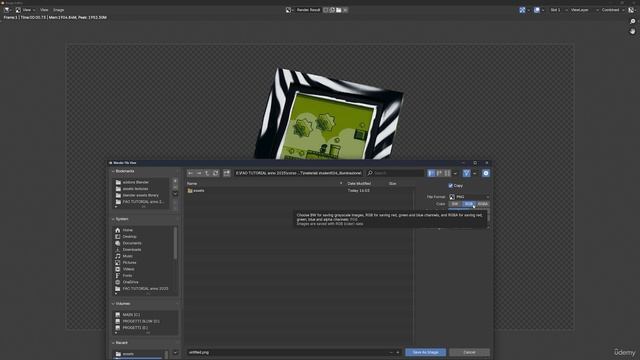The image size is (640, 360).
Task: Switch to thumbnail display mode
Action: tap(447, 173)
